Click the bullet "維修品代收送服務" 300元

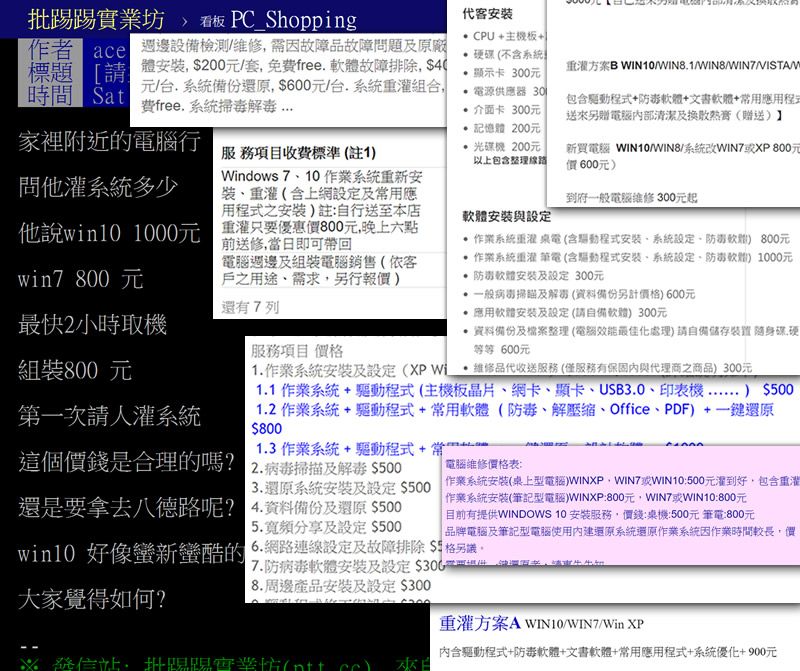[x=612, y=368]
